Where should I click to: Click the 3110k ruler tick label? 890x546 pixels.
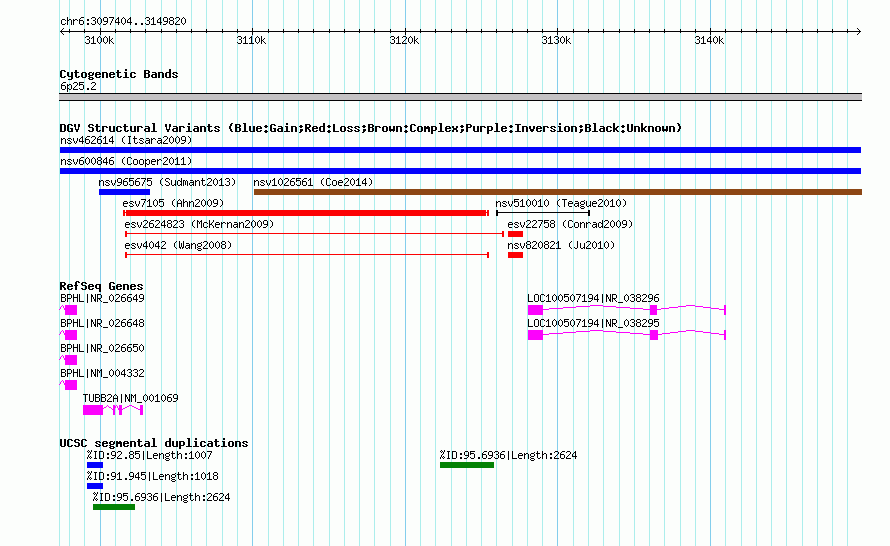pos(251,40)
